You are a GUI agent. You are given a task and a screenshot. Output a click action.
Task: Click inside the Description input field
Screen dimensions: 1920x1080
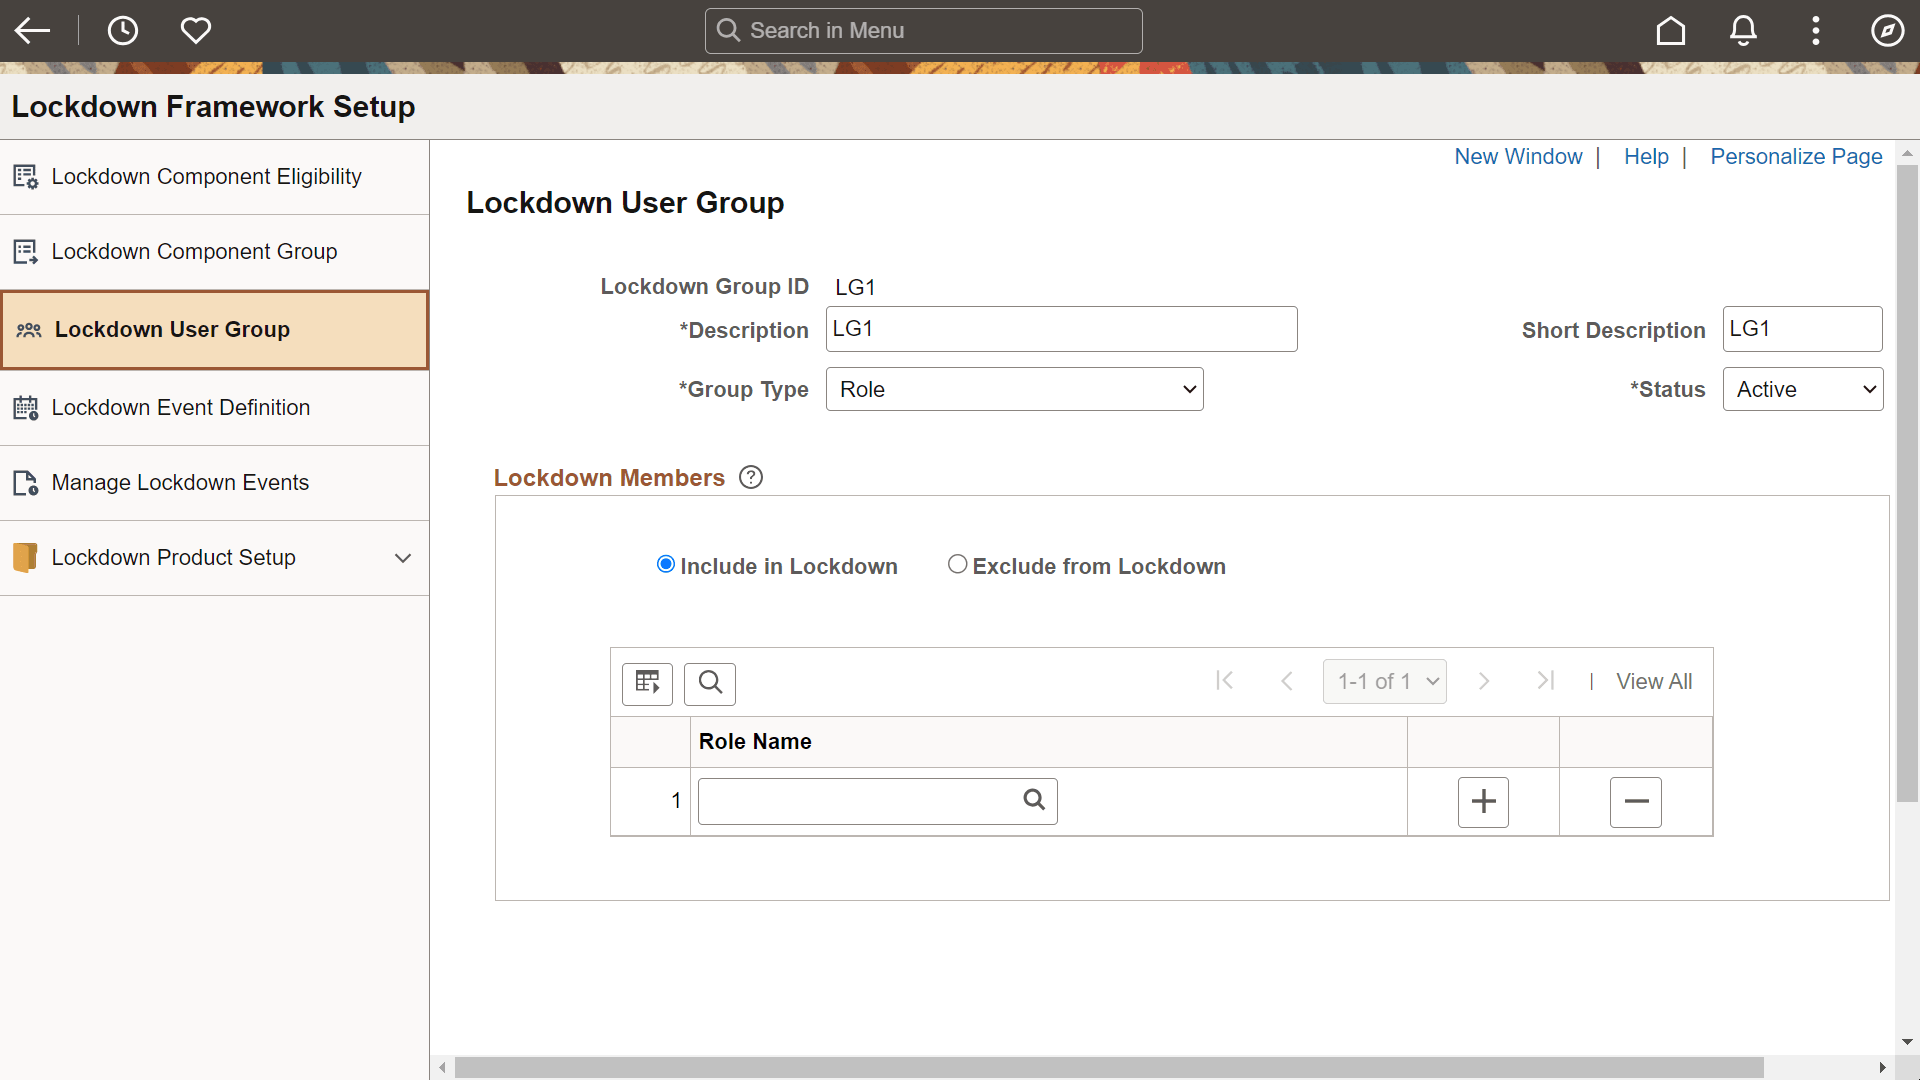1060,328
